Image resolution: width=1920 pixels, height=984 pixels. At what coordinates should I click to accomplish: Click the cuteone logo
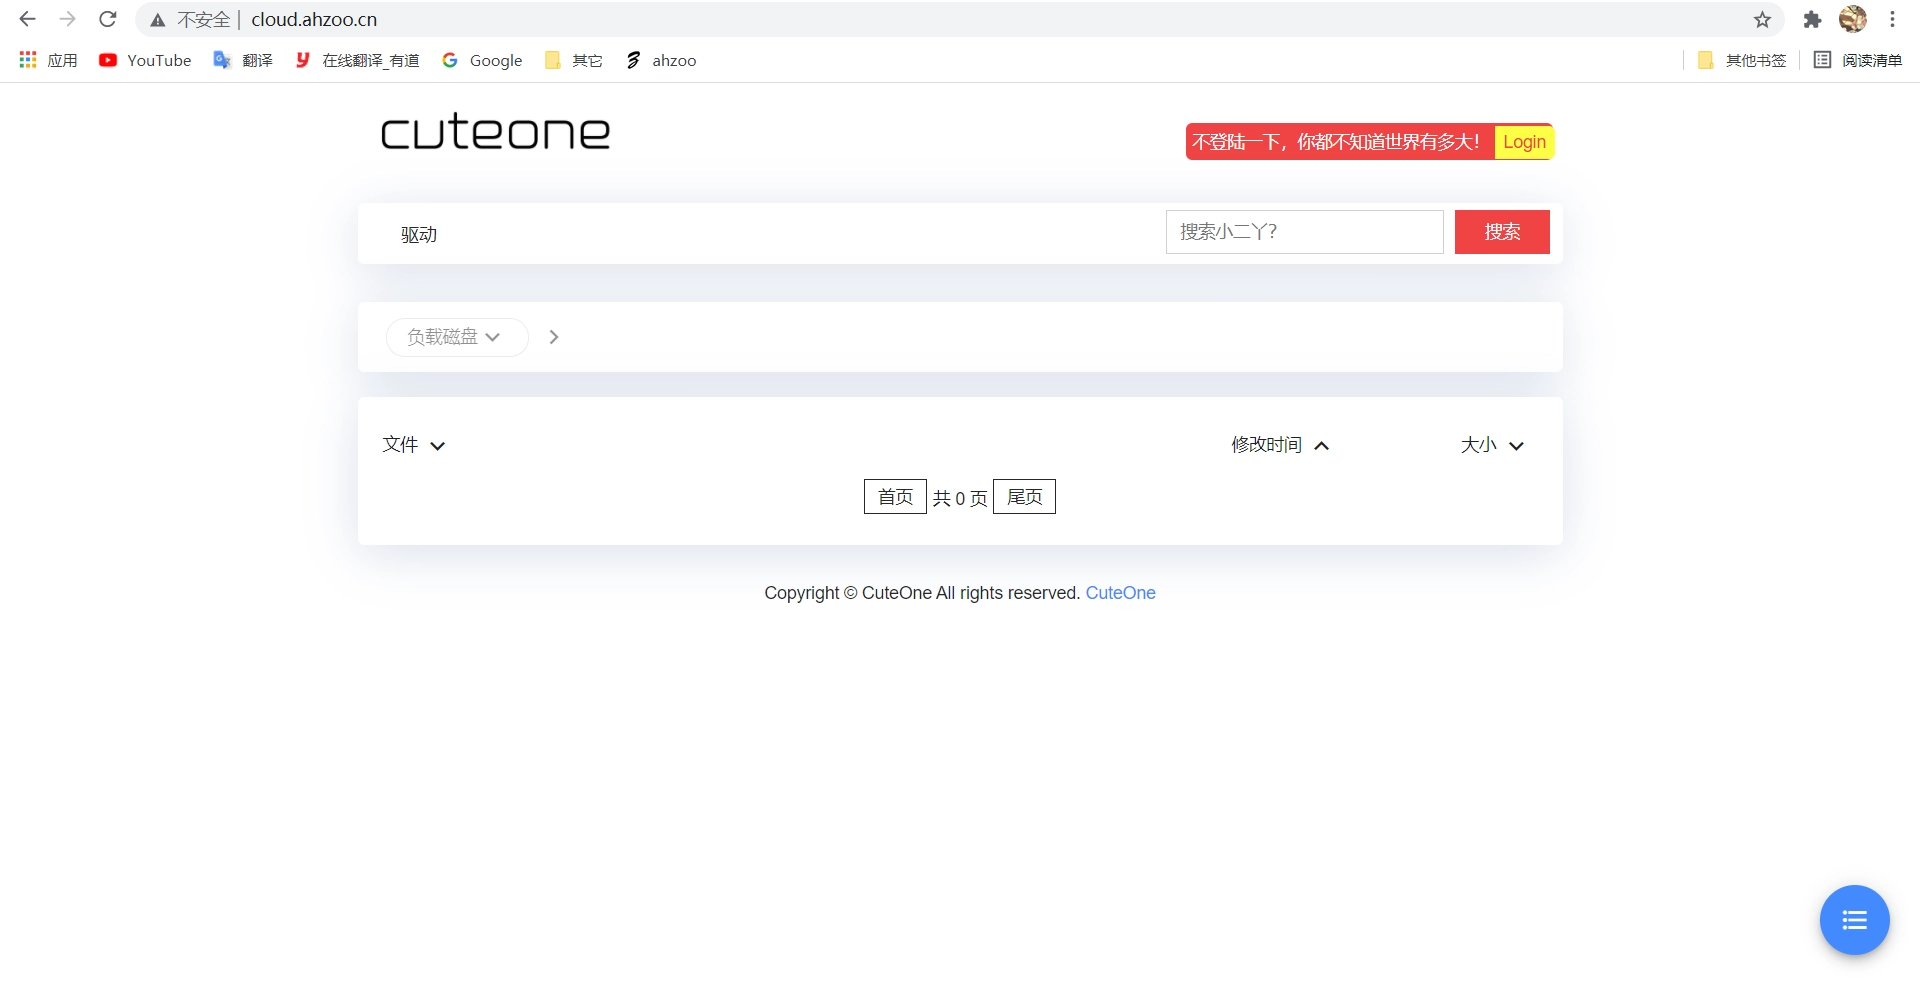(x=495, y=132)
